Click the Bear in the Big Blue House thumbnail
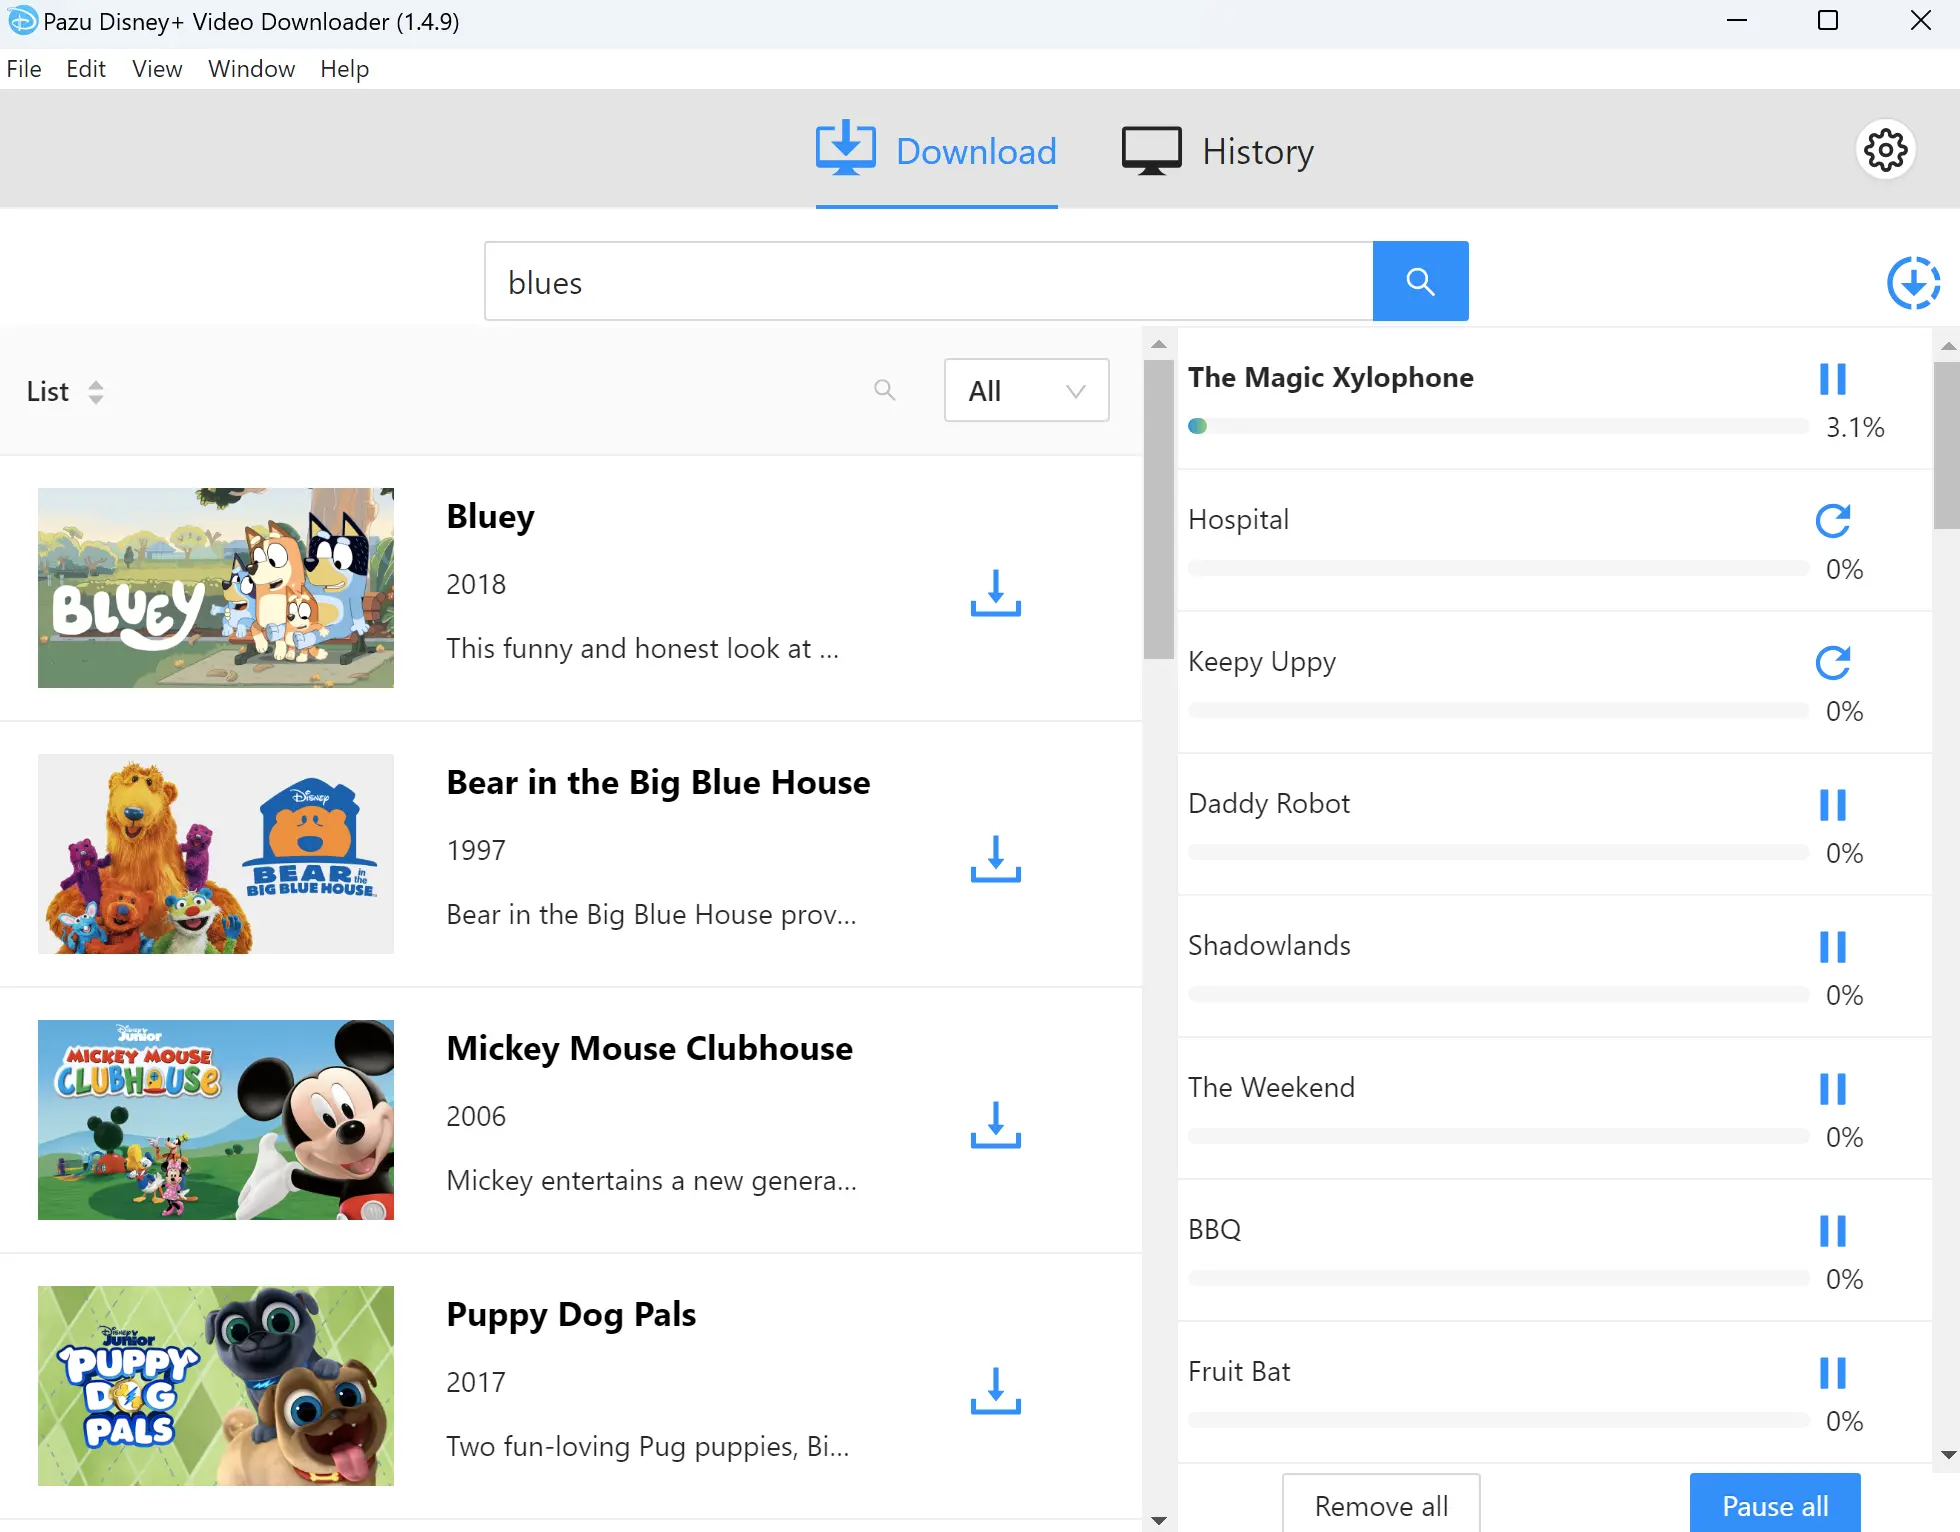The height and width of the screenshot is (1532, 1960). [216, 854]
